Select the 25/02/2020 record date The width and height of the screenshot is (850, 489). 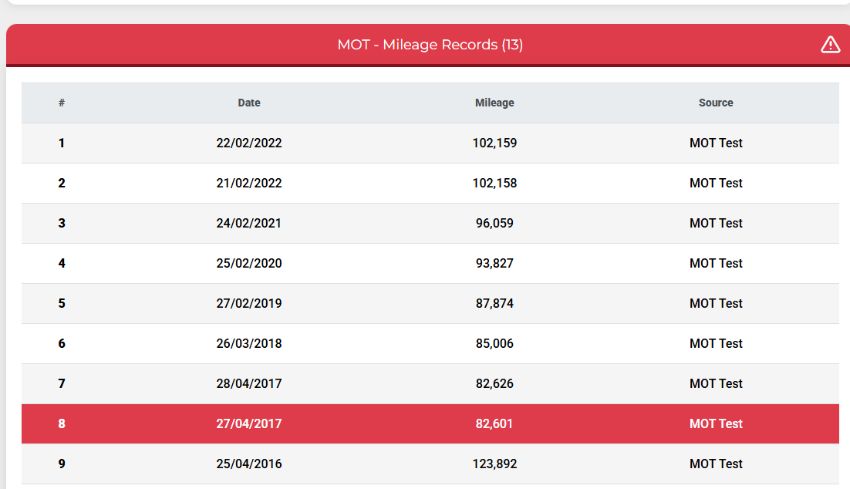(x=249, y=263)
